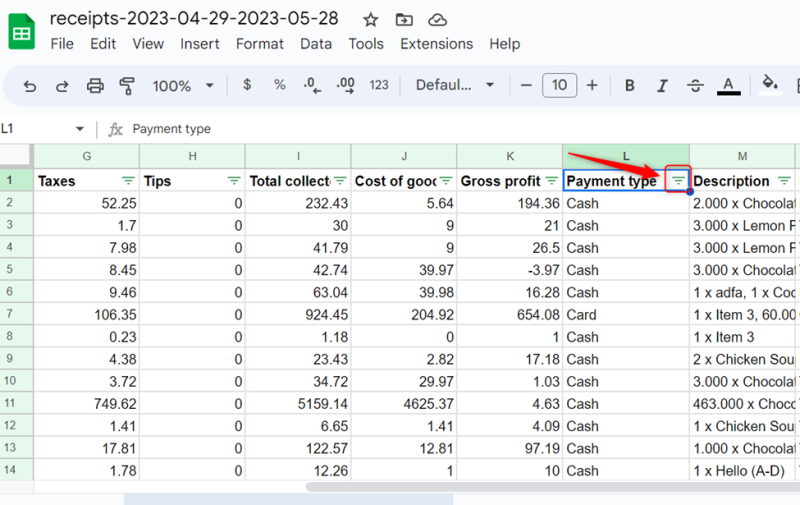800x505 pixels.
Task: Open the Extensions menu
Action: pos(436,44)
